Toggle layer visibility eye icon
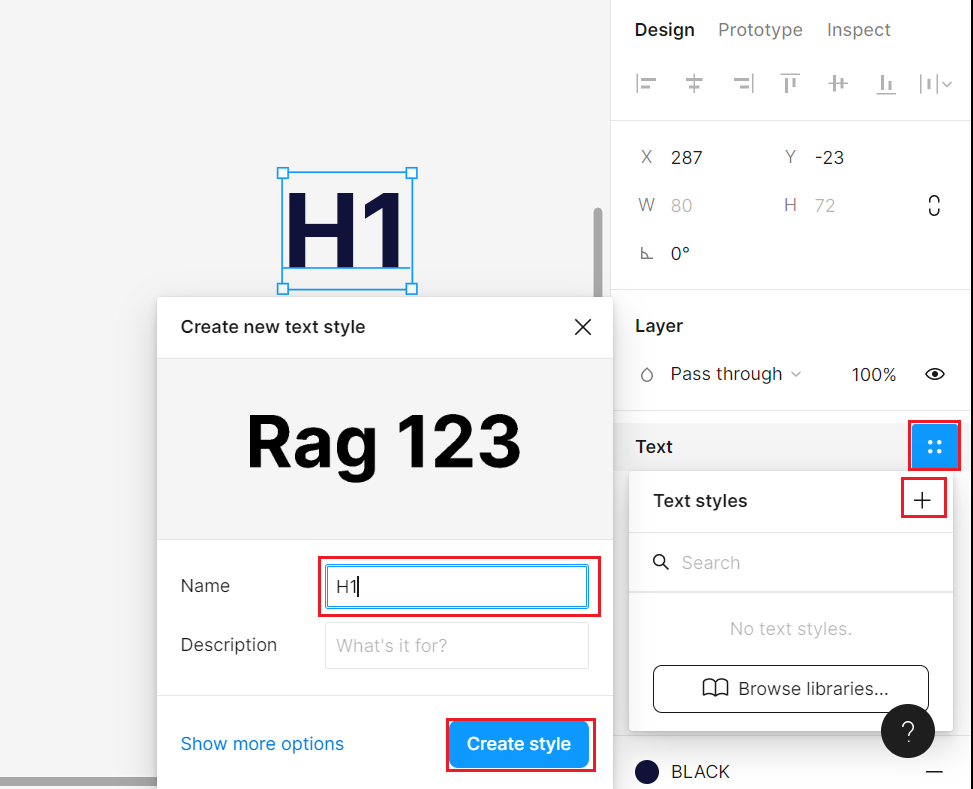 click(935, 374)
